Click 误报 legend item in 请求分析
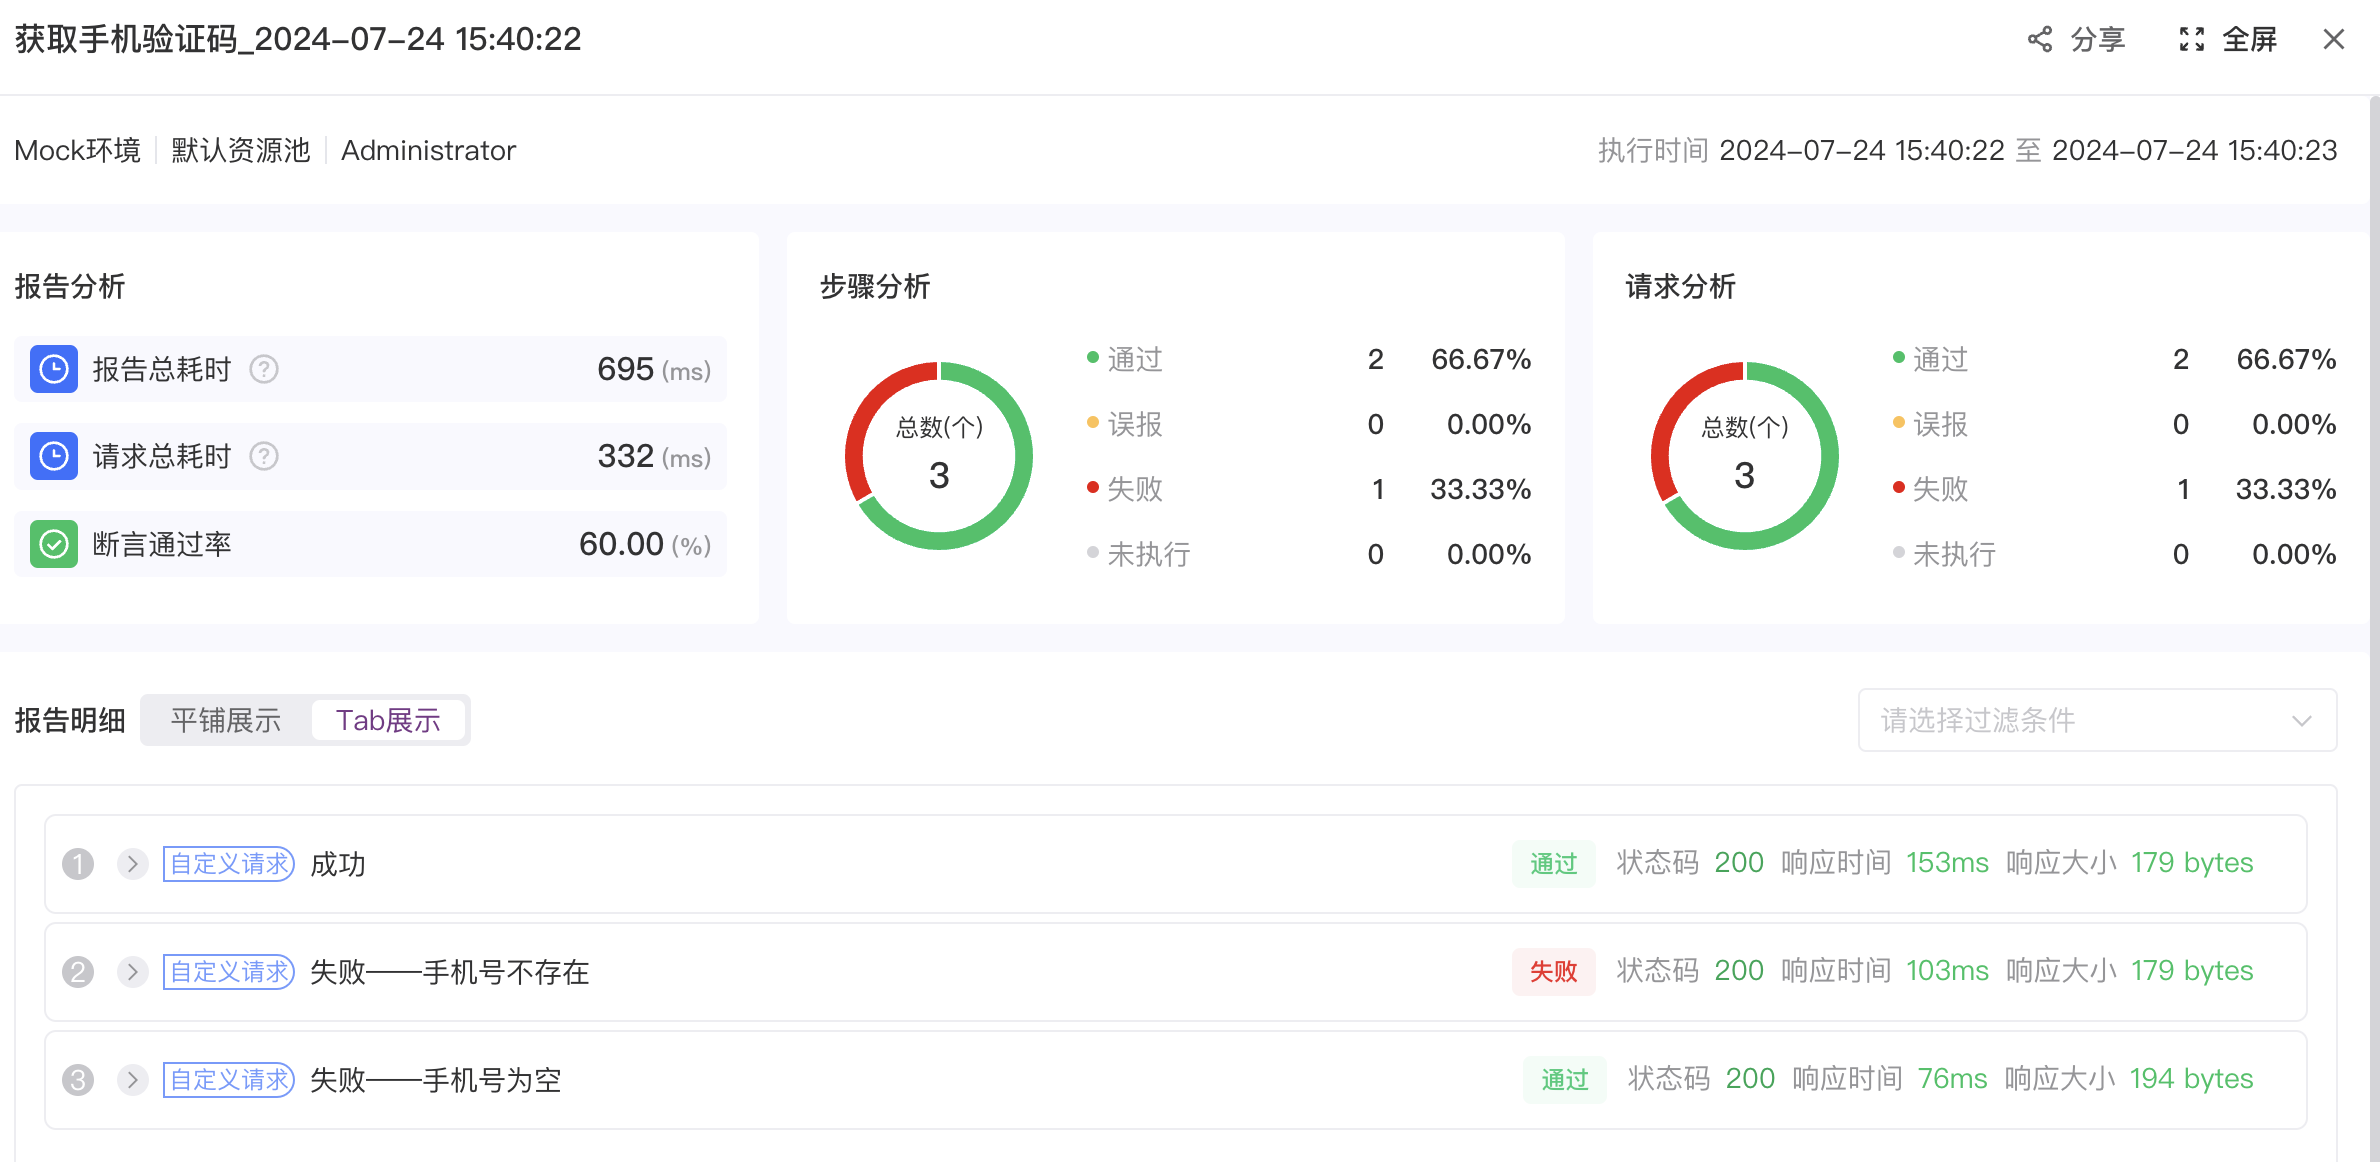2380x1162 pixels. [x=1930, y=424]
